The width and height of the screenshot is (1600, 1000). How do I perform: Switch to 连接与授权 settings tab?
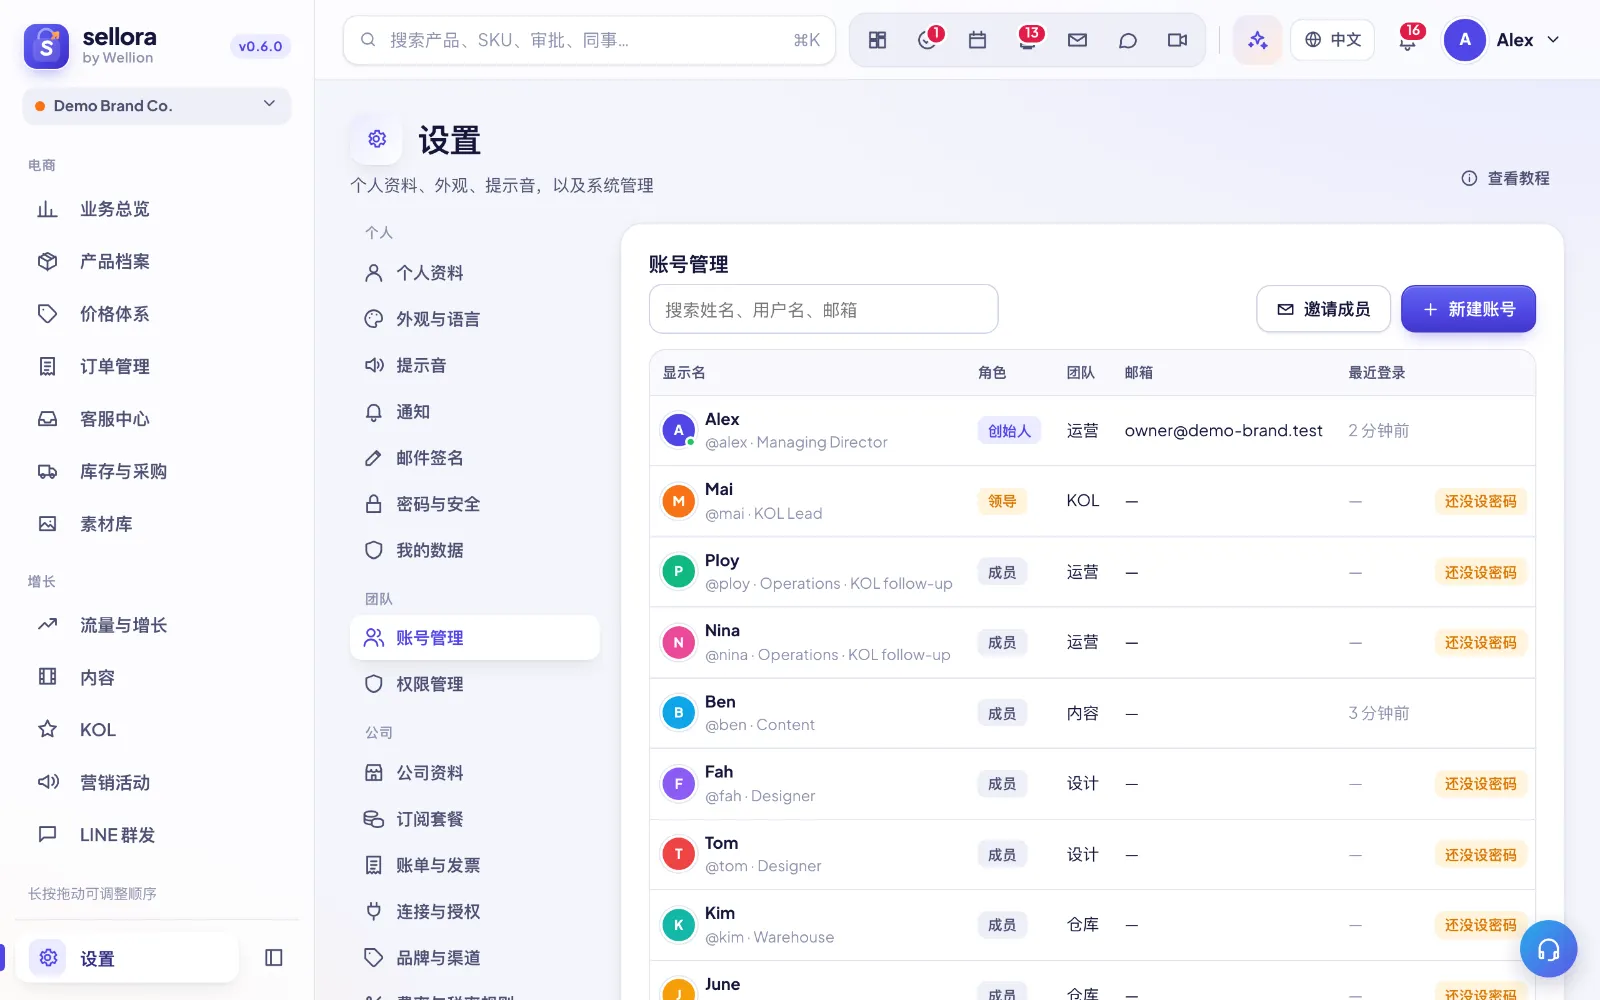tap(474, 912)
